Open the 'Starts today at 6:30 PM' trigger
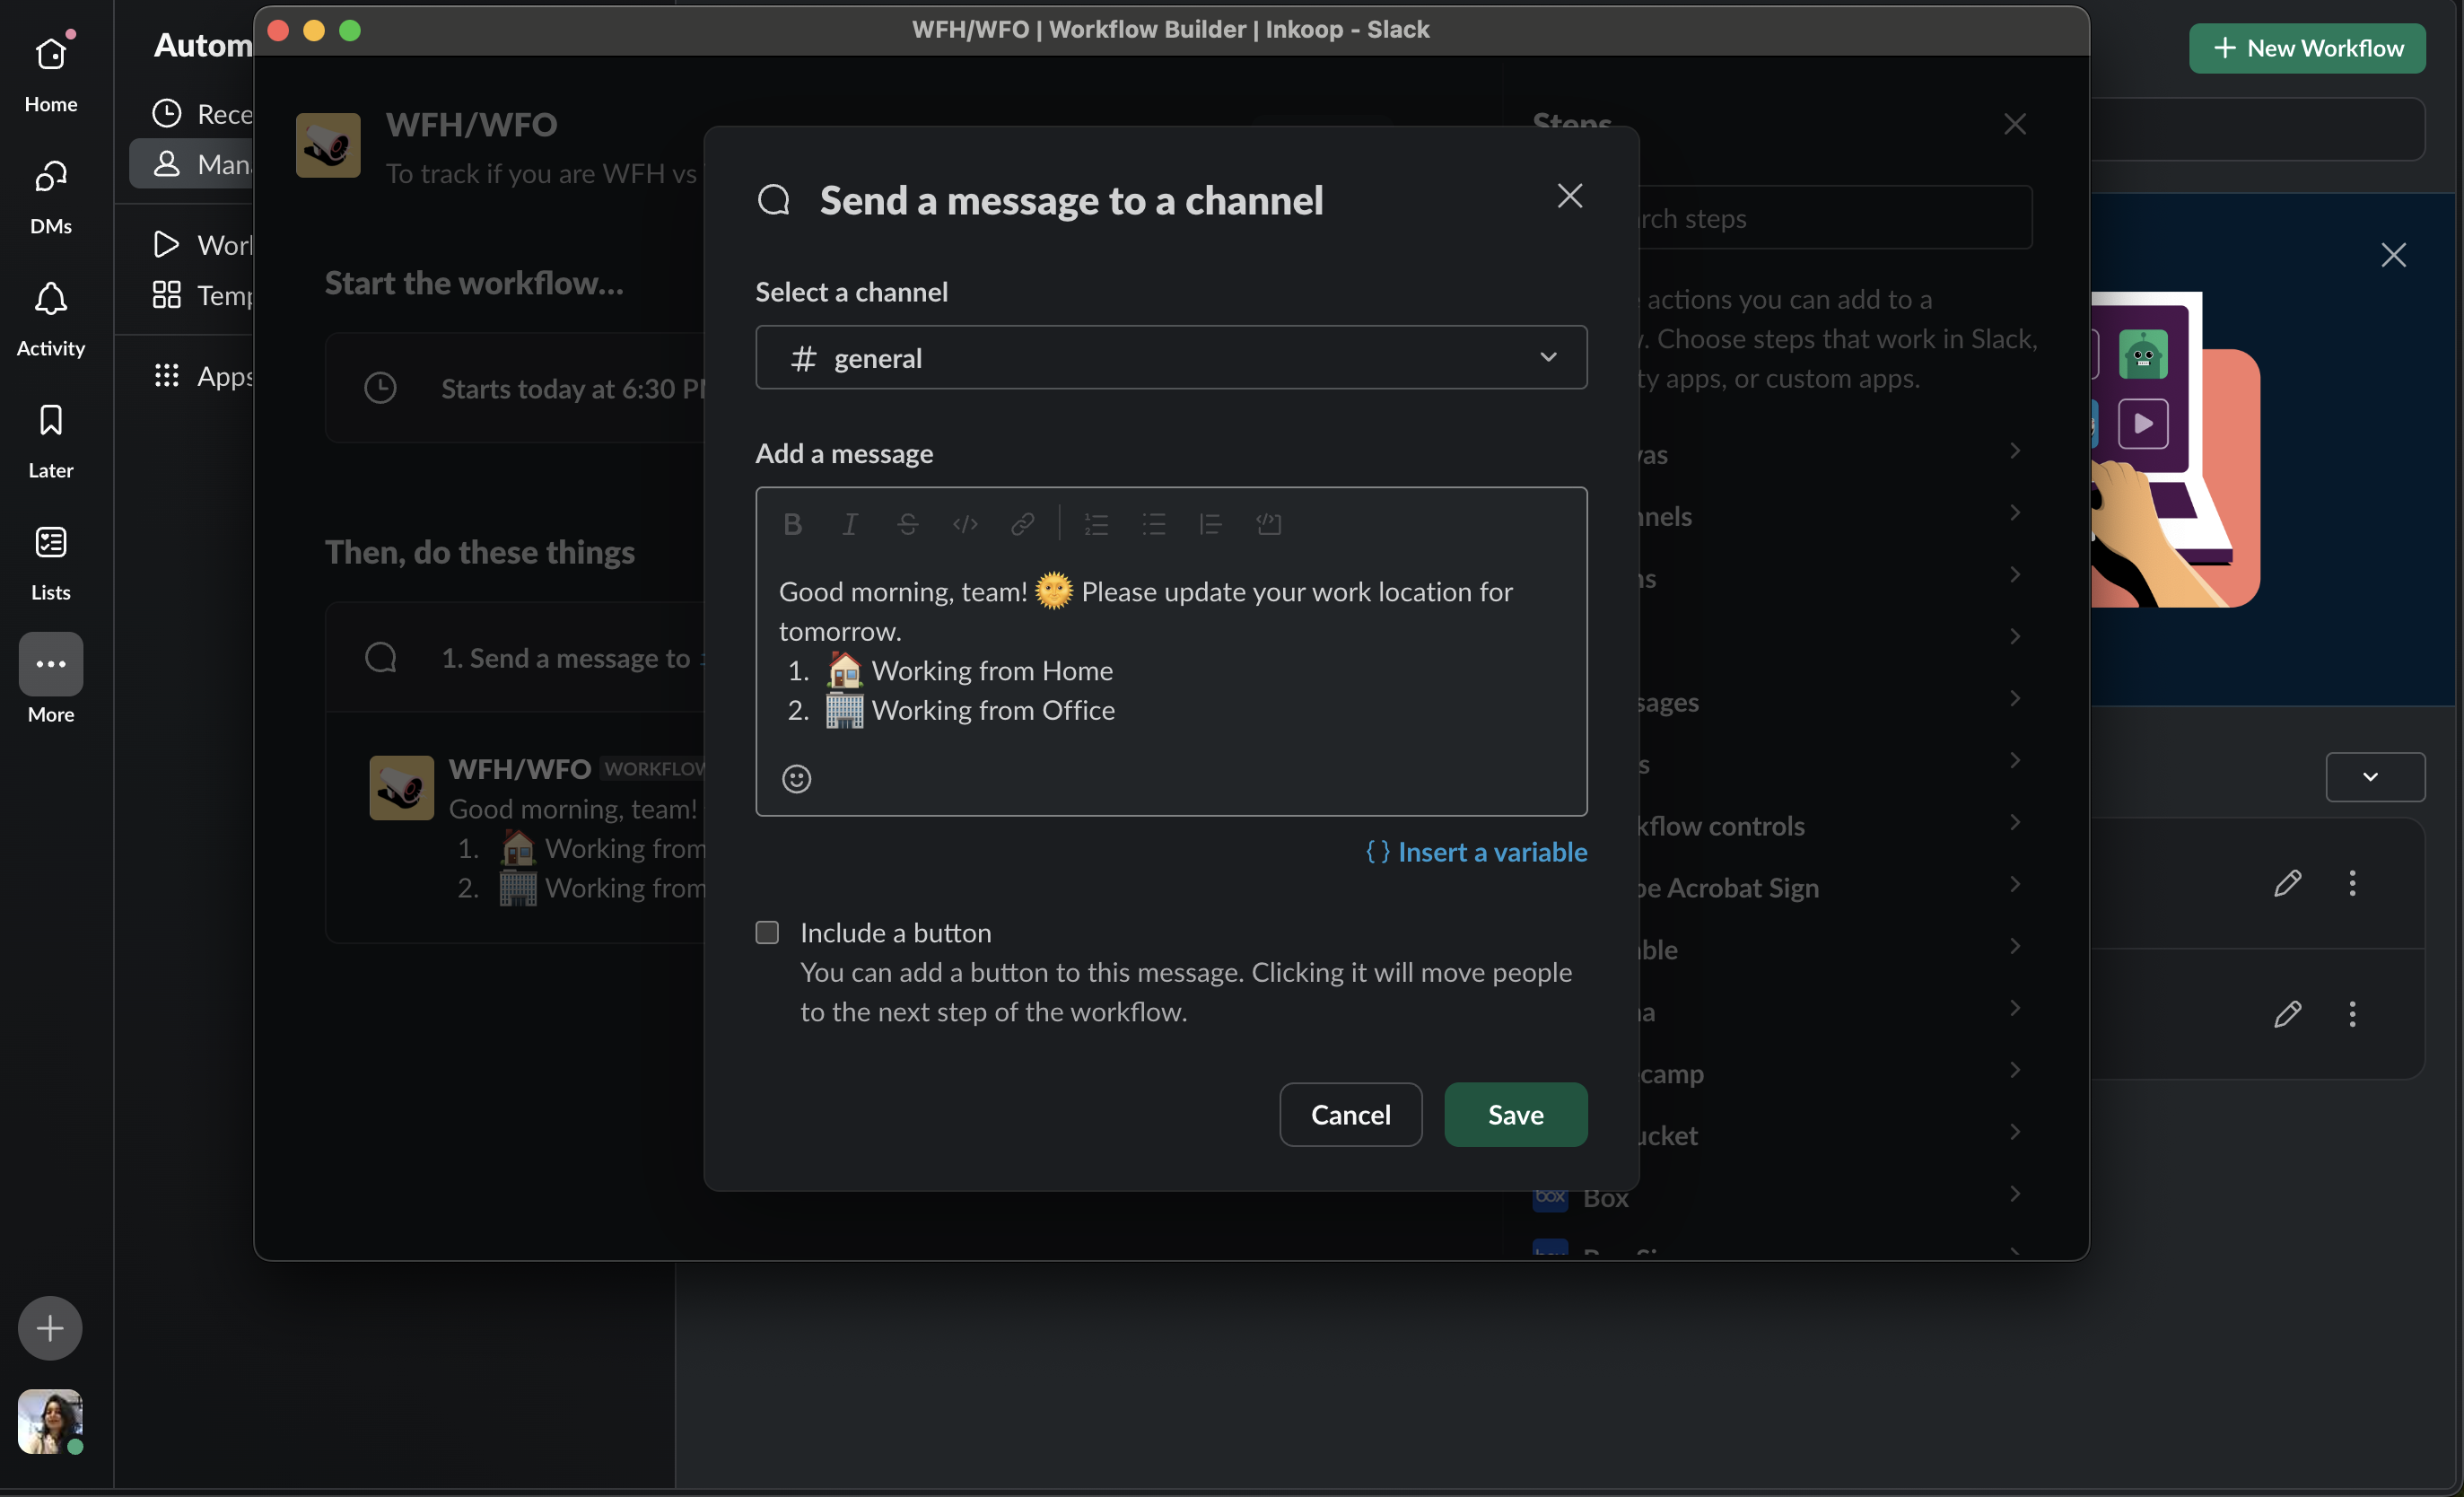 tap(517, 388)
